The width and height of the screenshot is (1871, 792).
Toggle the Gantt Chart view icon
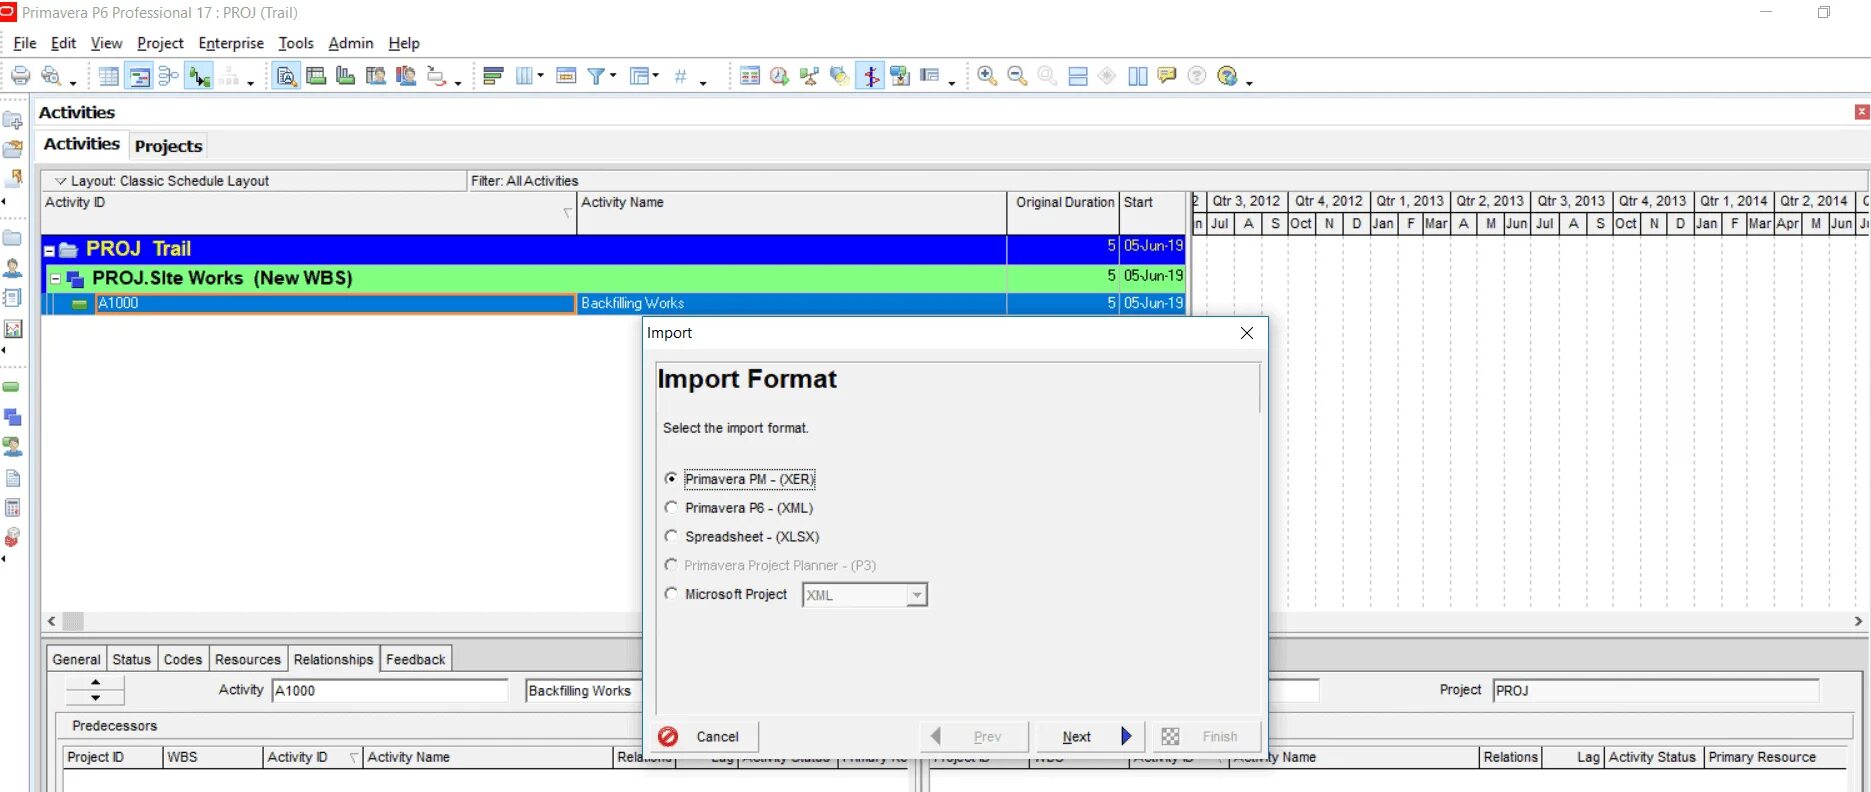(x=139, y=76)
